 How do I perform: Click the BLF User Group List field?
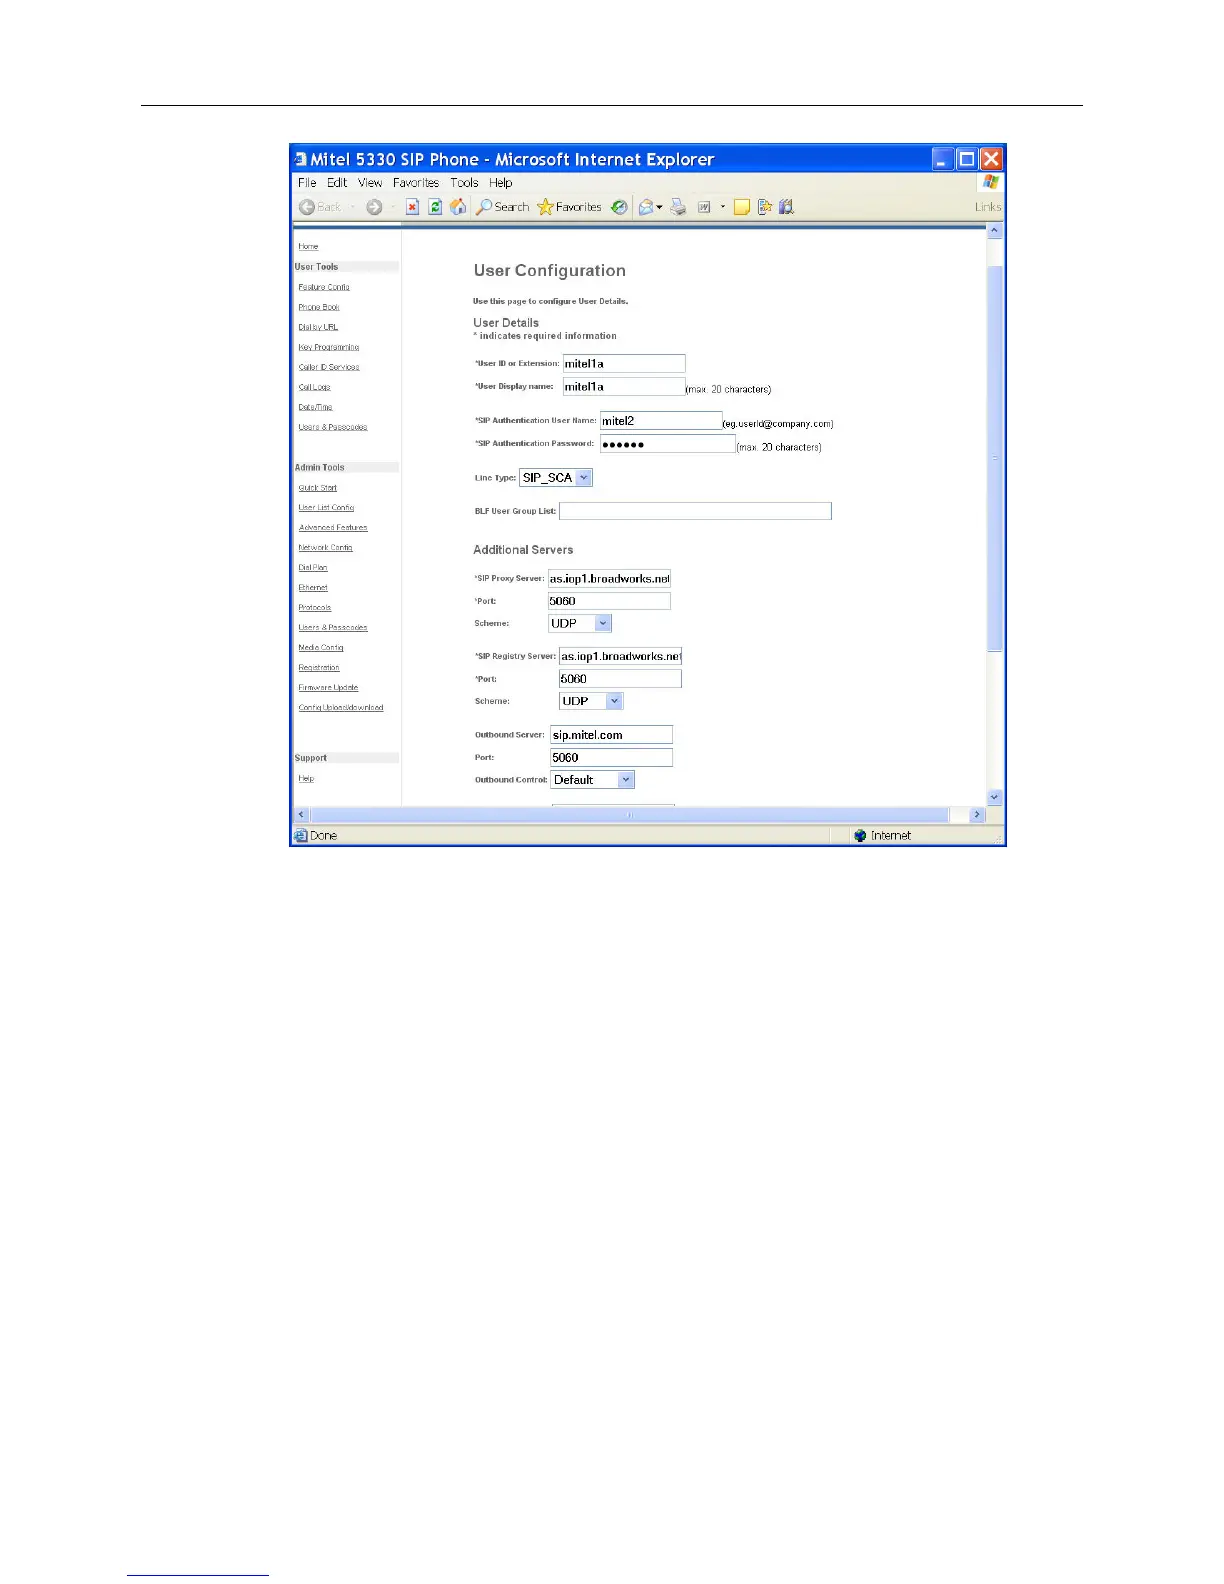tap(695, 511)
